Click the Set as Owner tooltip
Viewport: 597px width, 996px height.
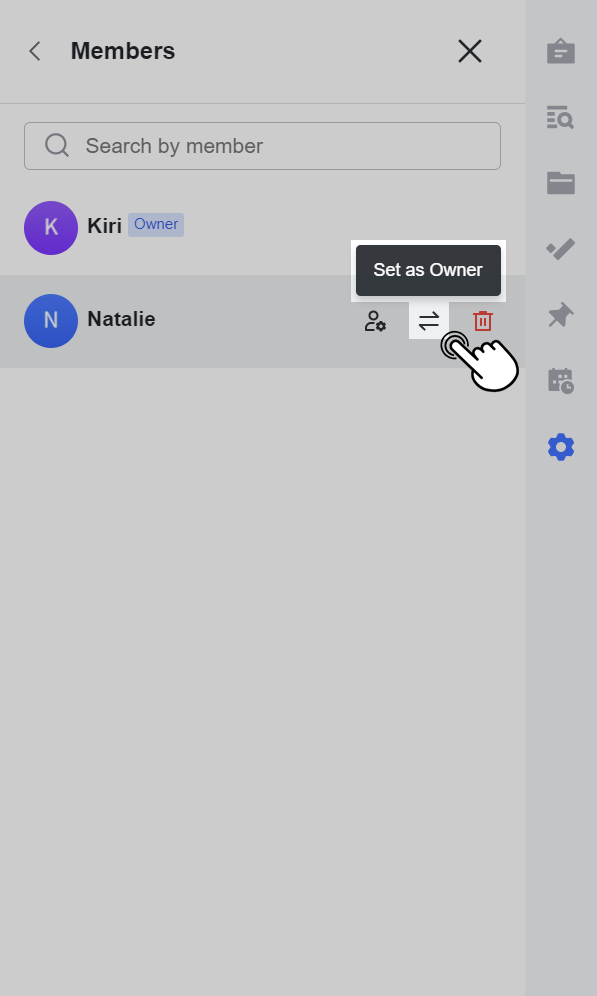tap(428, 270)
